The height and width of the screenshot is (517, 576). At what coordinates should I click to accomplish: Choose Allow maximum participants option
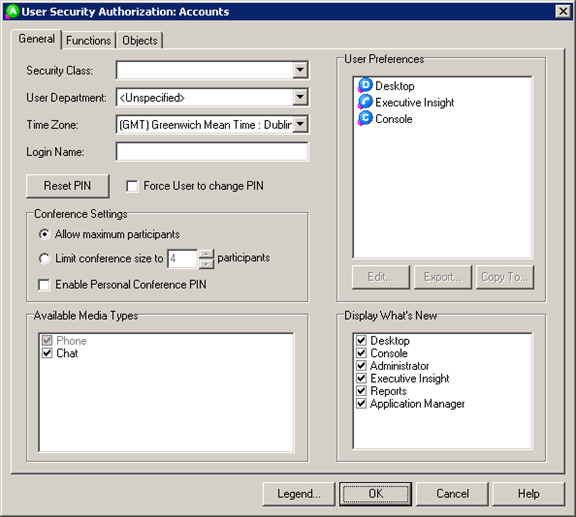pyautogui.click(x=44, y=234)
